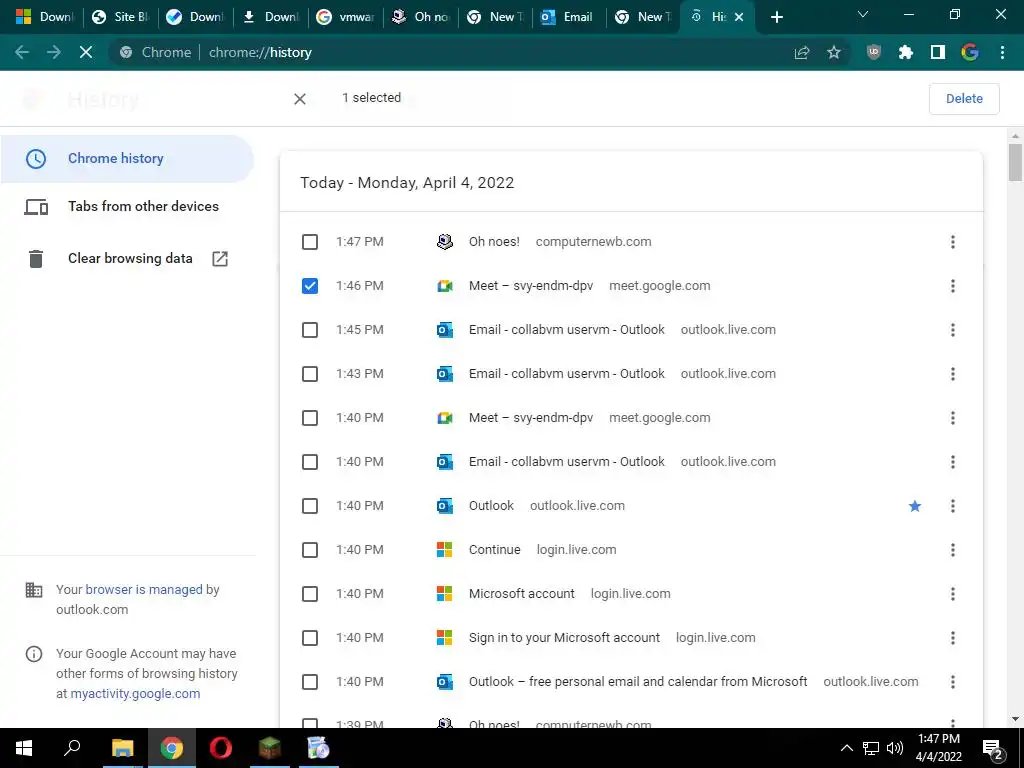The image size is (1024, 768).
Task: Open the Windows Start menu
Action: coord(24,748)
